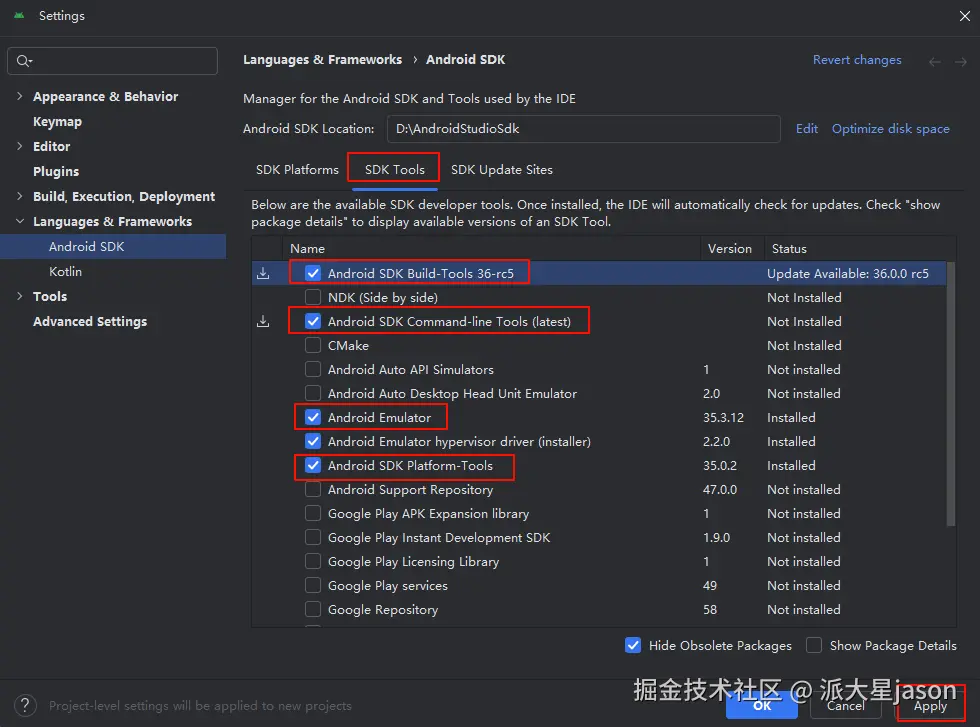Switch to SDK Update Sites tab
The width and height of the screenshot is (980, 727).
pyautogui.click(x=502, y=169)
